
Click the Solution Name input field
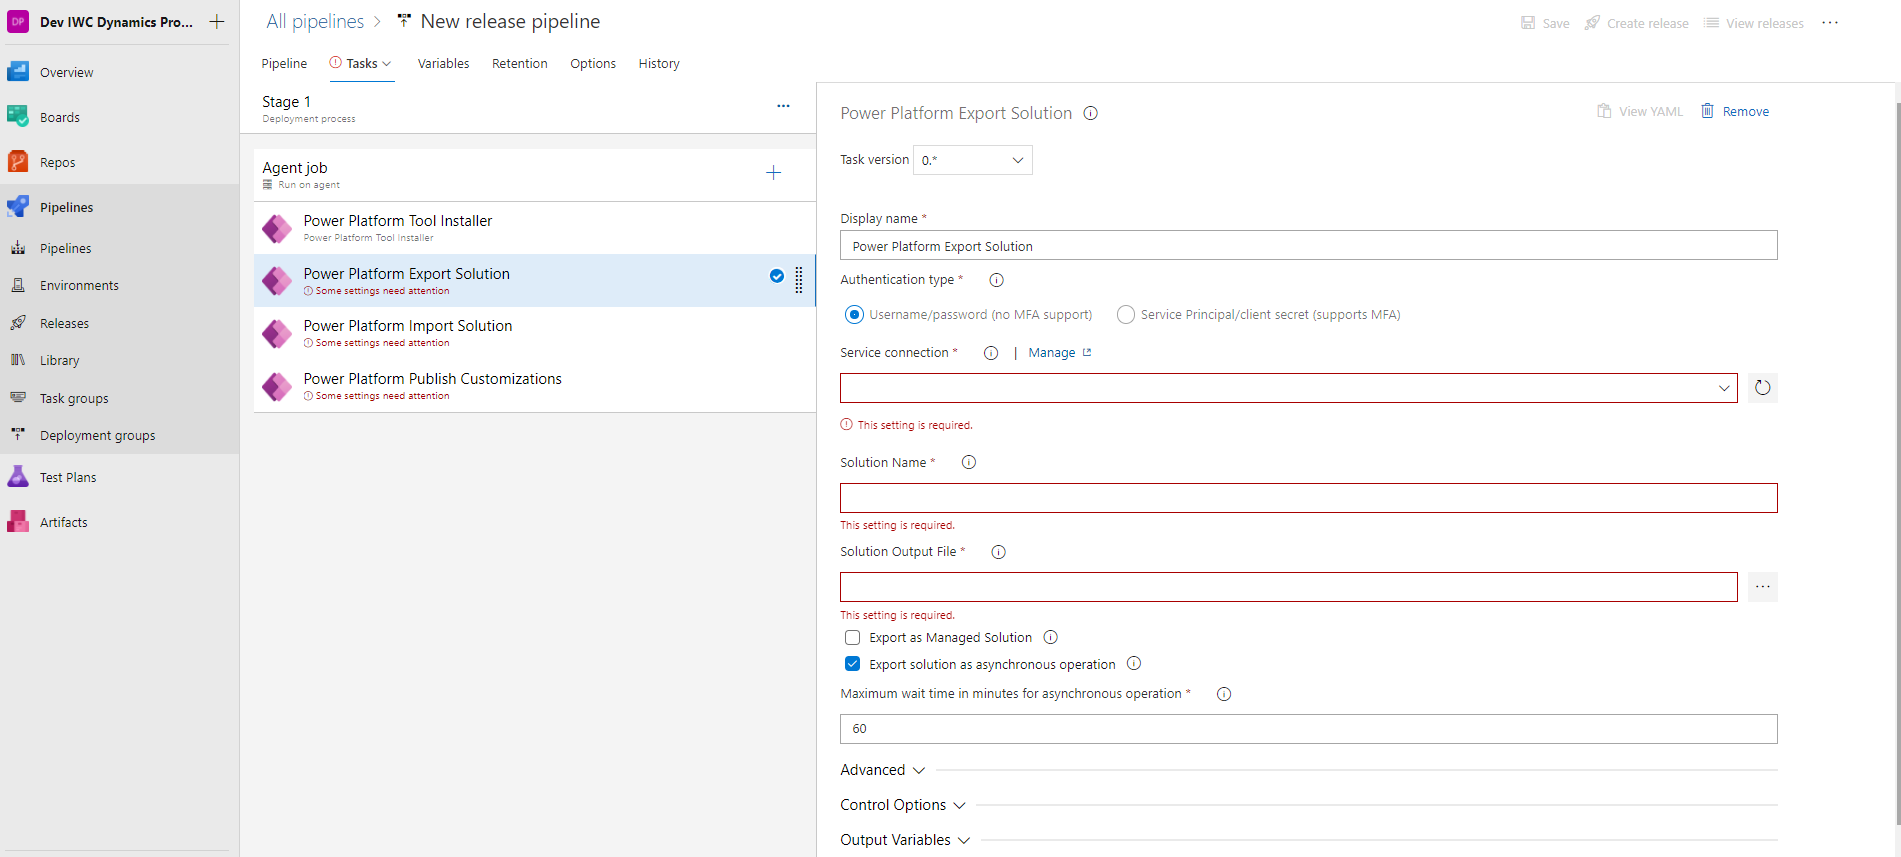point(1309,498)
